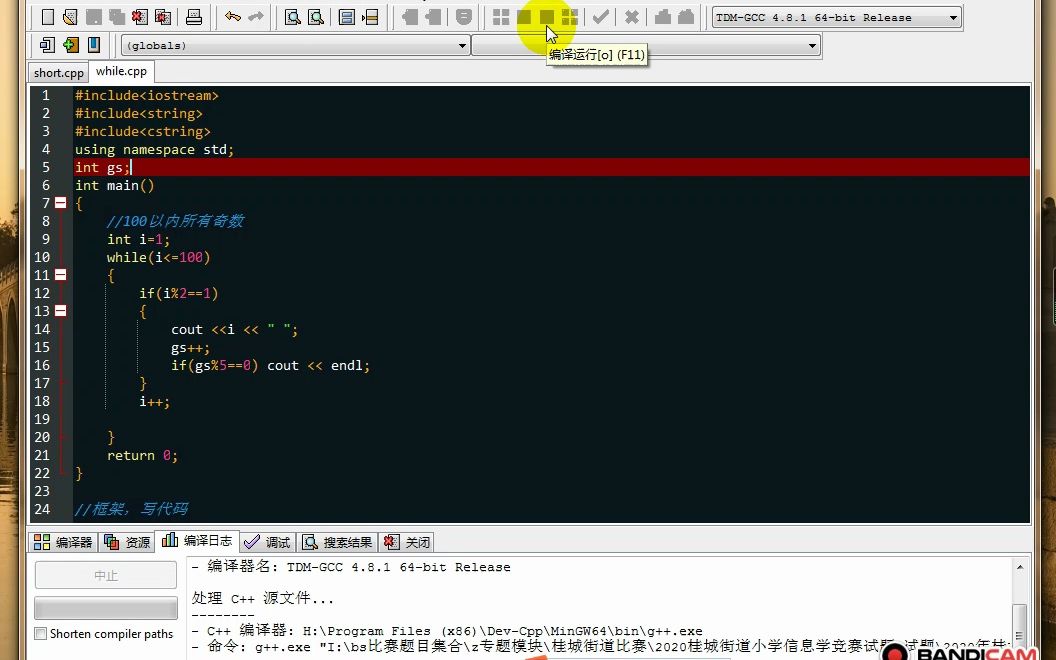Click 'using namespace std;' line
The image size is (1056, 660).
tap(154, 150)
